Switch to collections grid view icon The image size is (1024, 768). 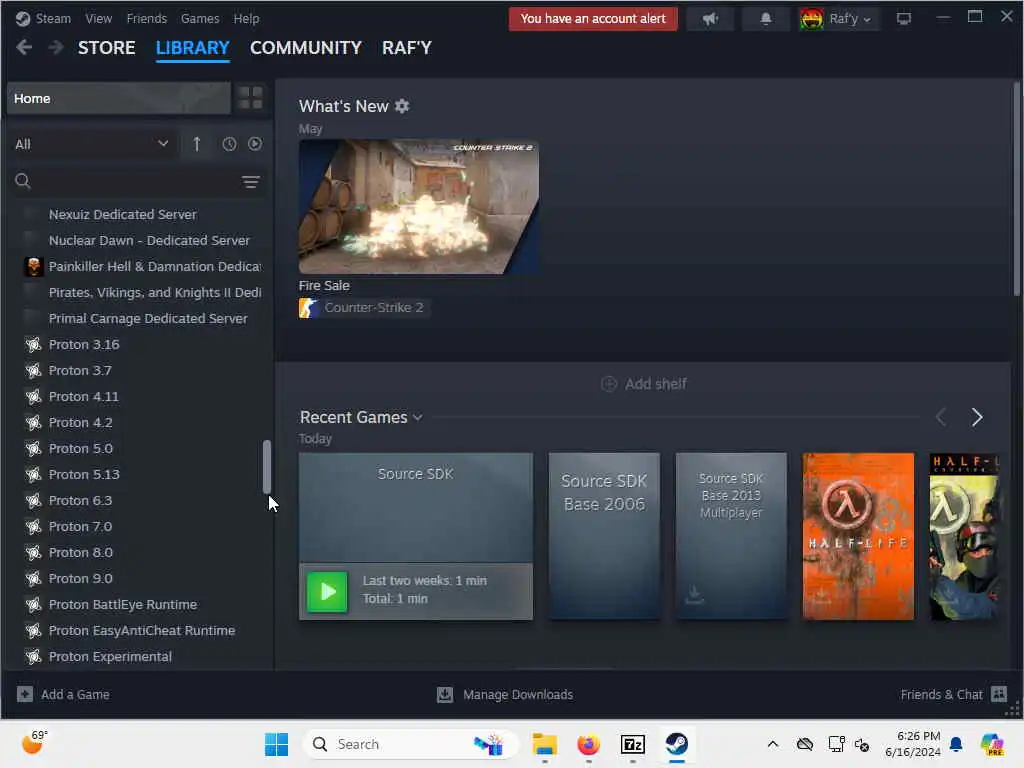point(250,98)
